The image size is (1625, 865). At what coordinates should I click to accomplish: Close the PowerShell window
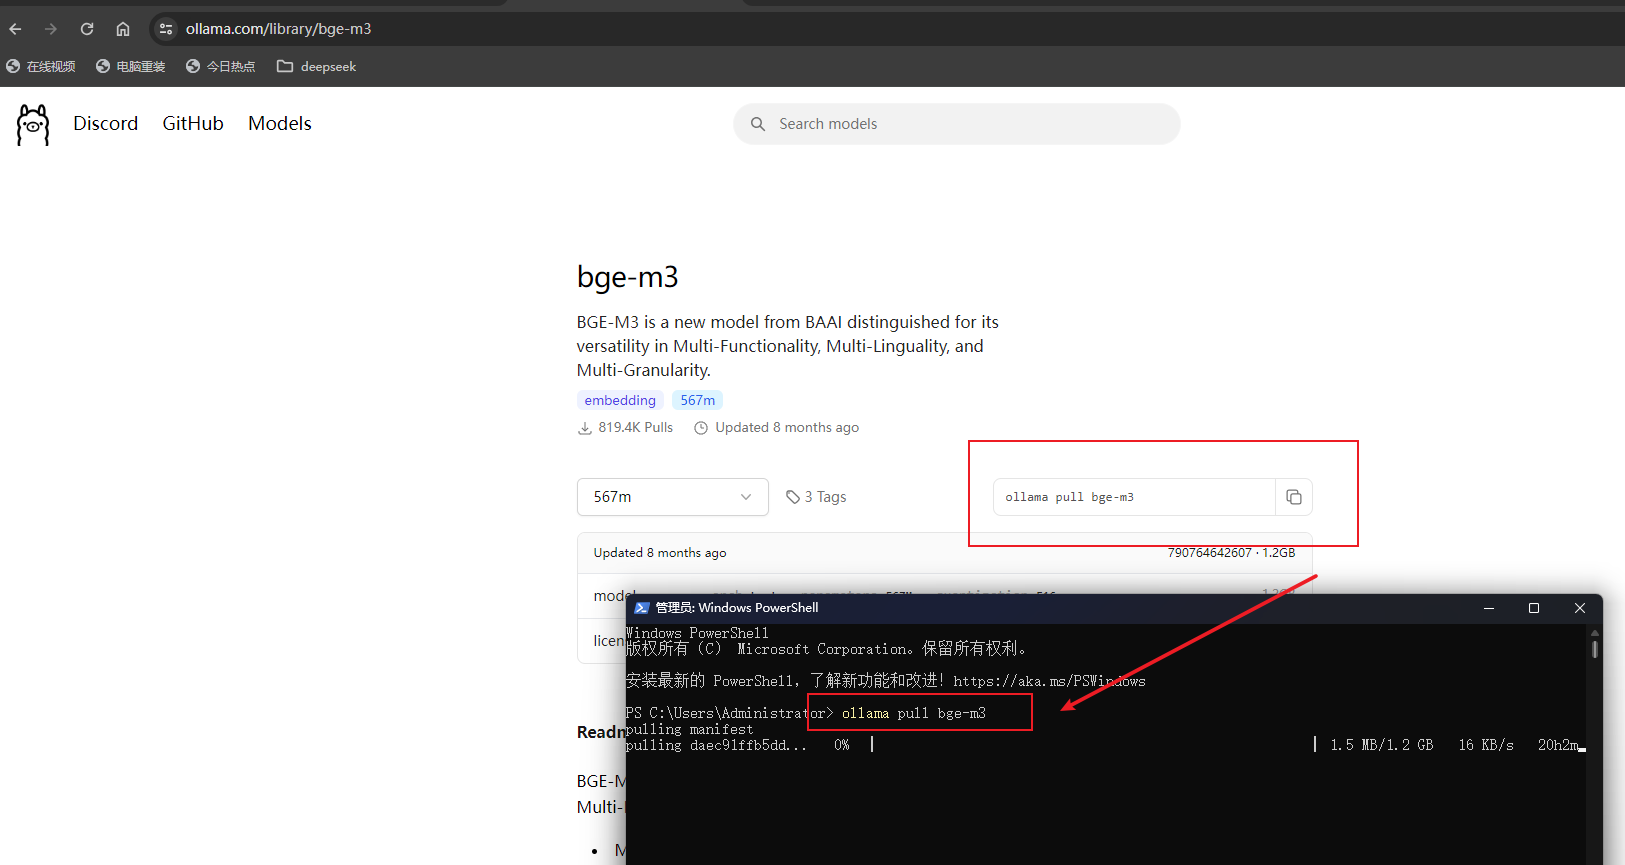tap(1580, 608)
